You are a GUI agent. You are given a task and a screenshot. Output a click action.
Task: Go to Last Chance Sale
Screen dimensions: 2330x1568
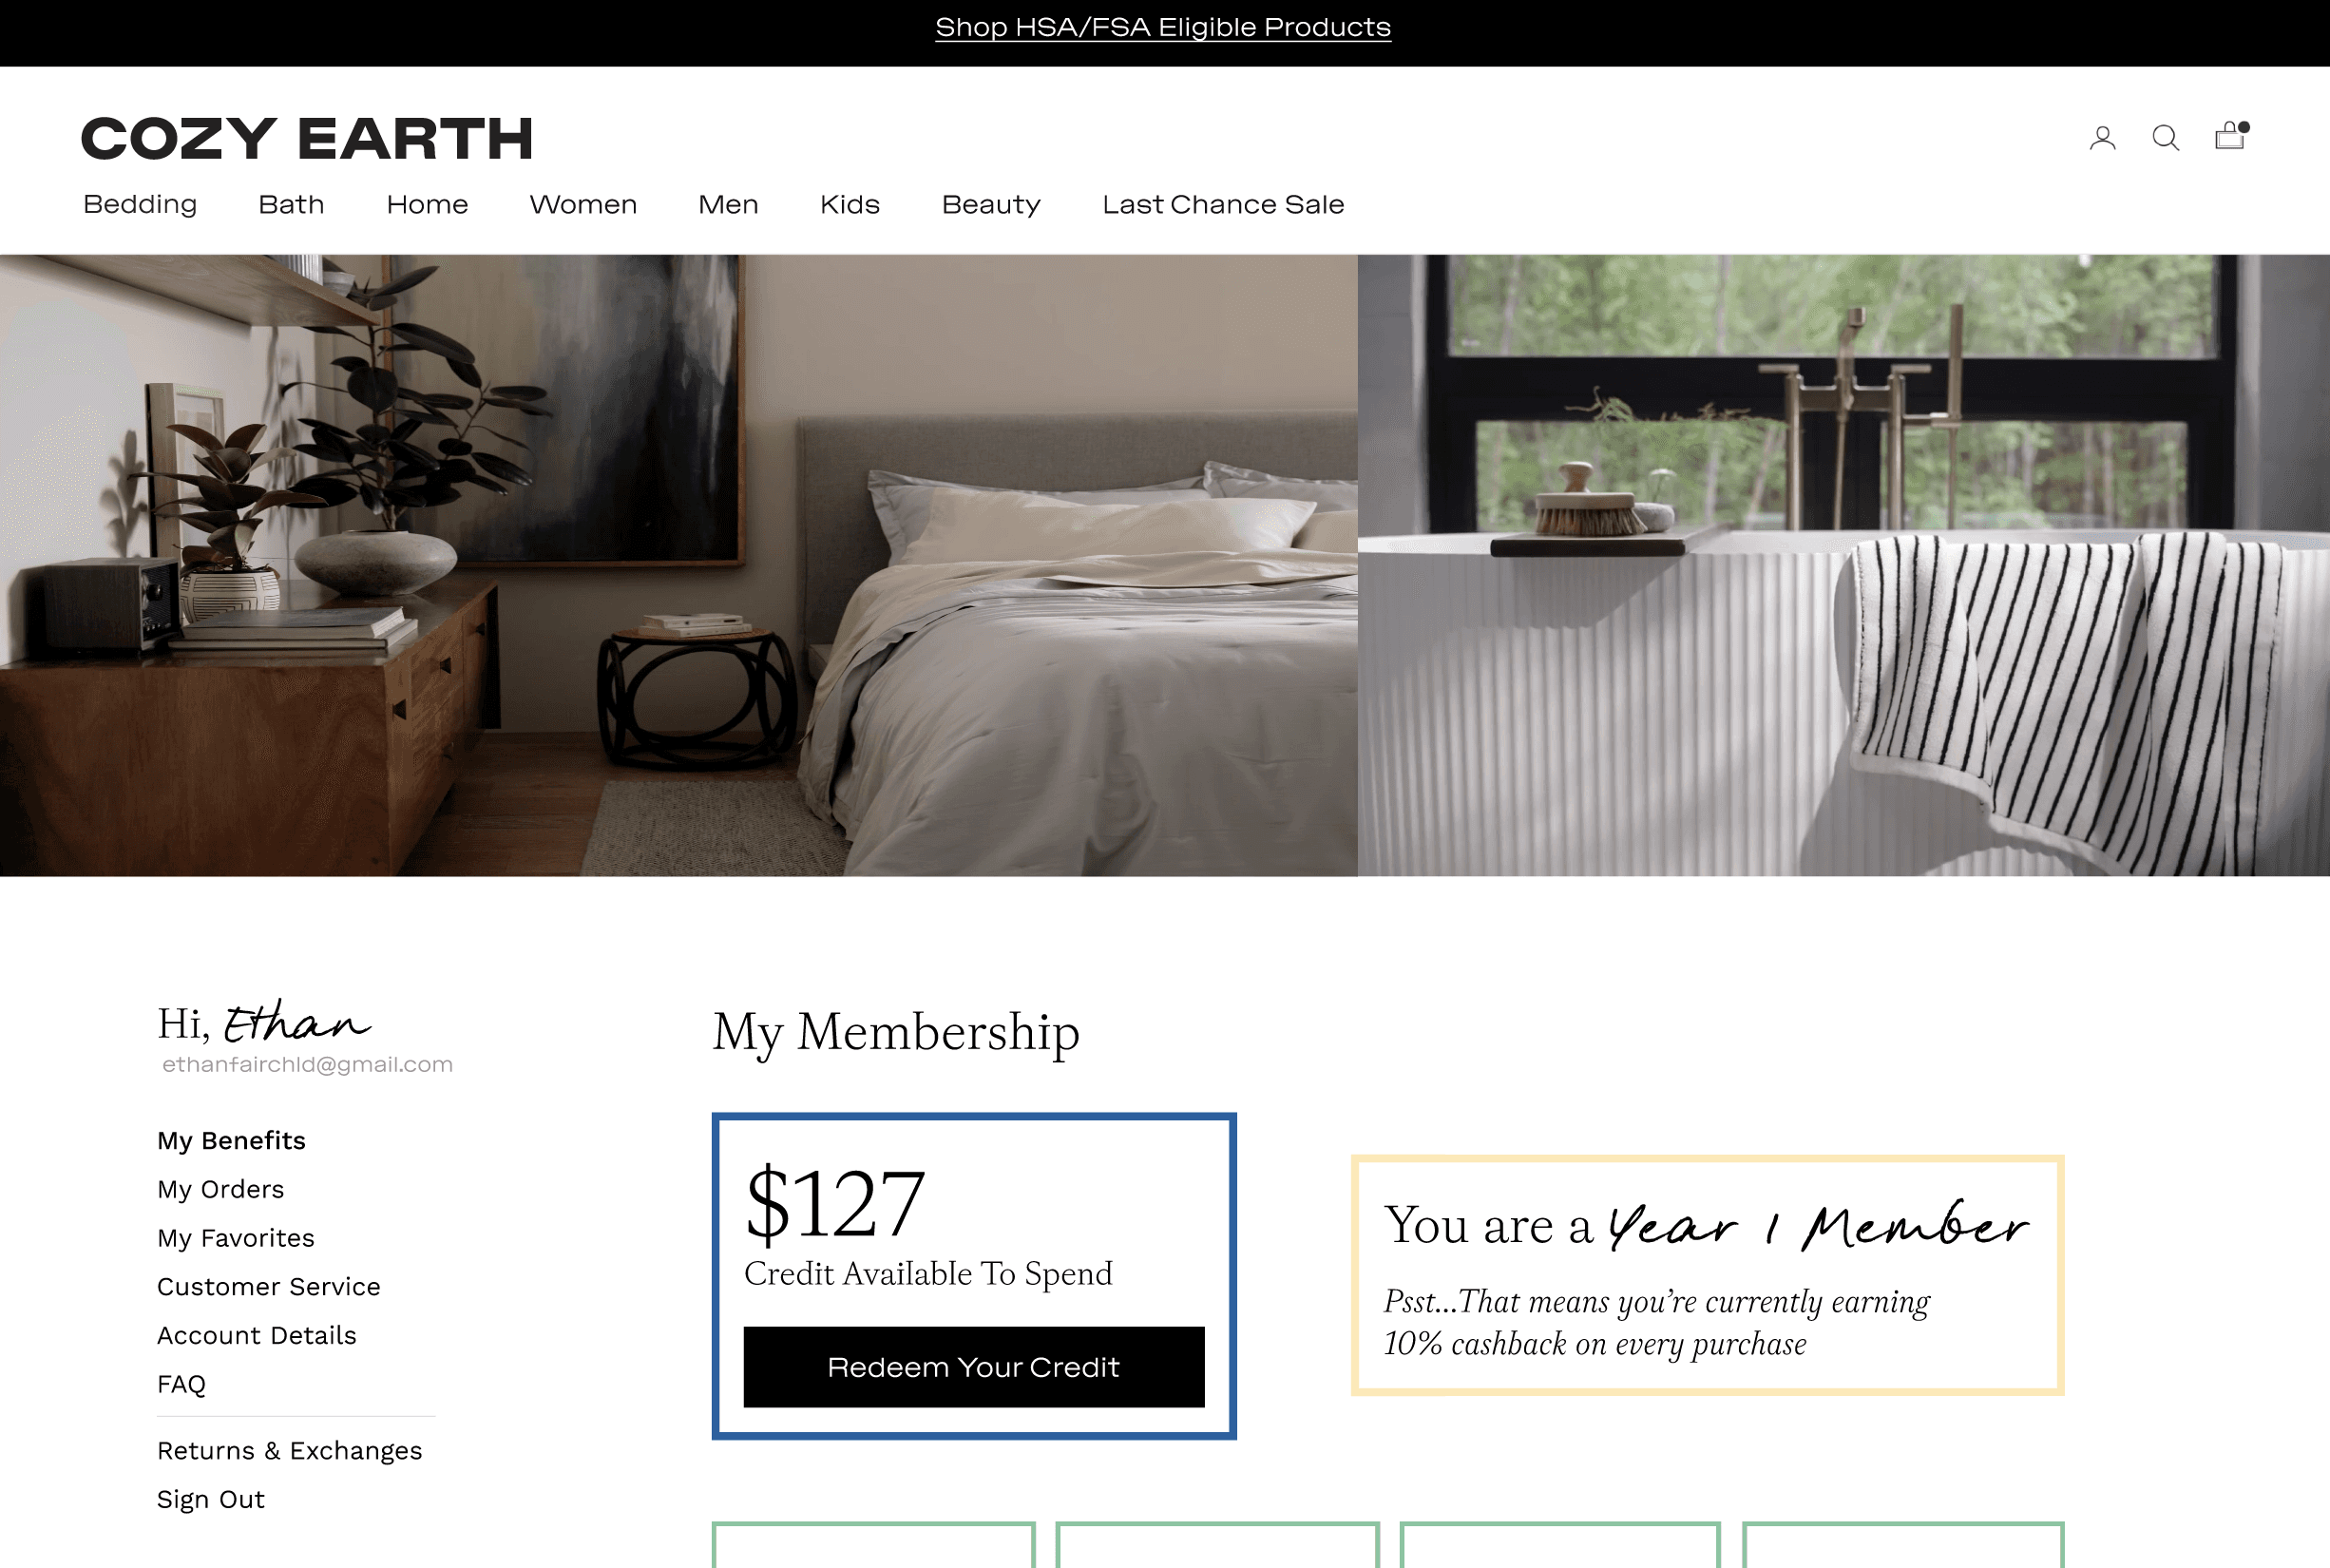(x=1223, y=205)
